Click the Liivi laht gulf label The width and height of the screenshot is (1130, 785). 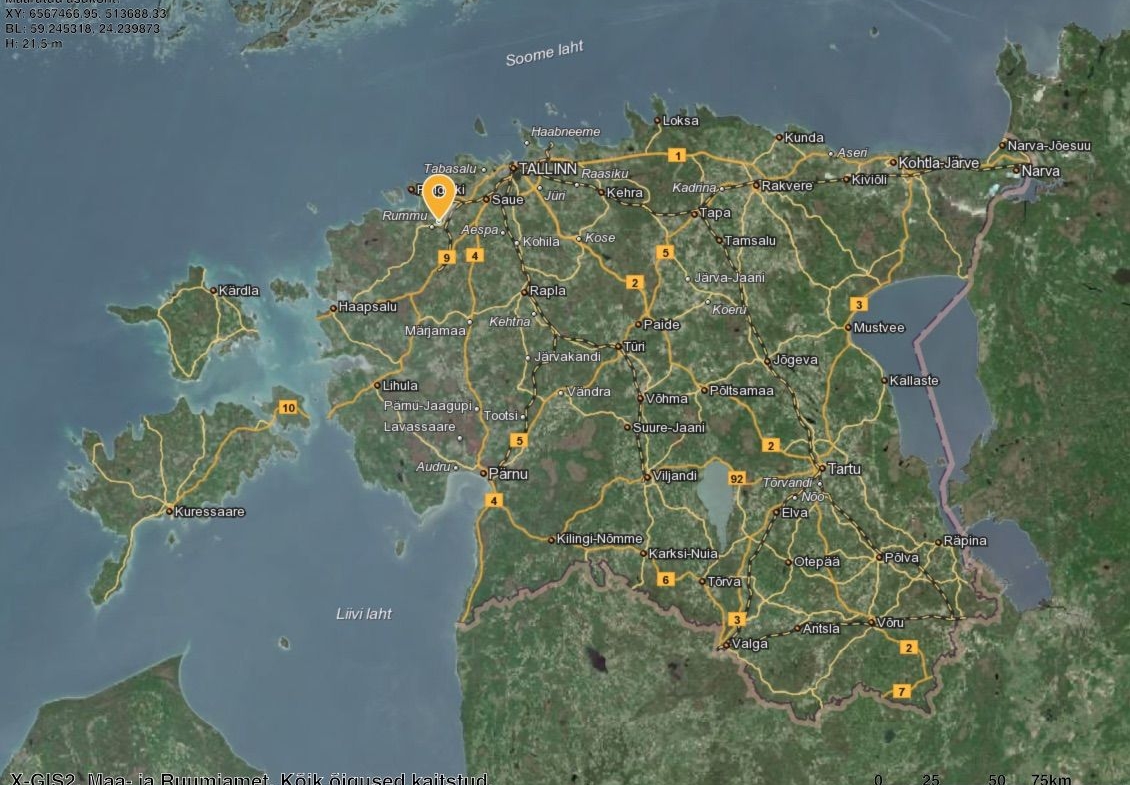point(364,614)
